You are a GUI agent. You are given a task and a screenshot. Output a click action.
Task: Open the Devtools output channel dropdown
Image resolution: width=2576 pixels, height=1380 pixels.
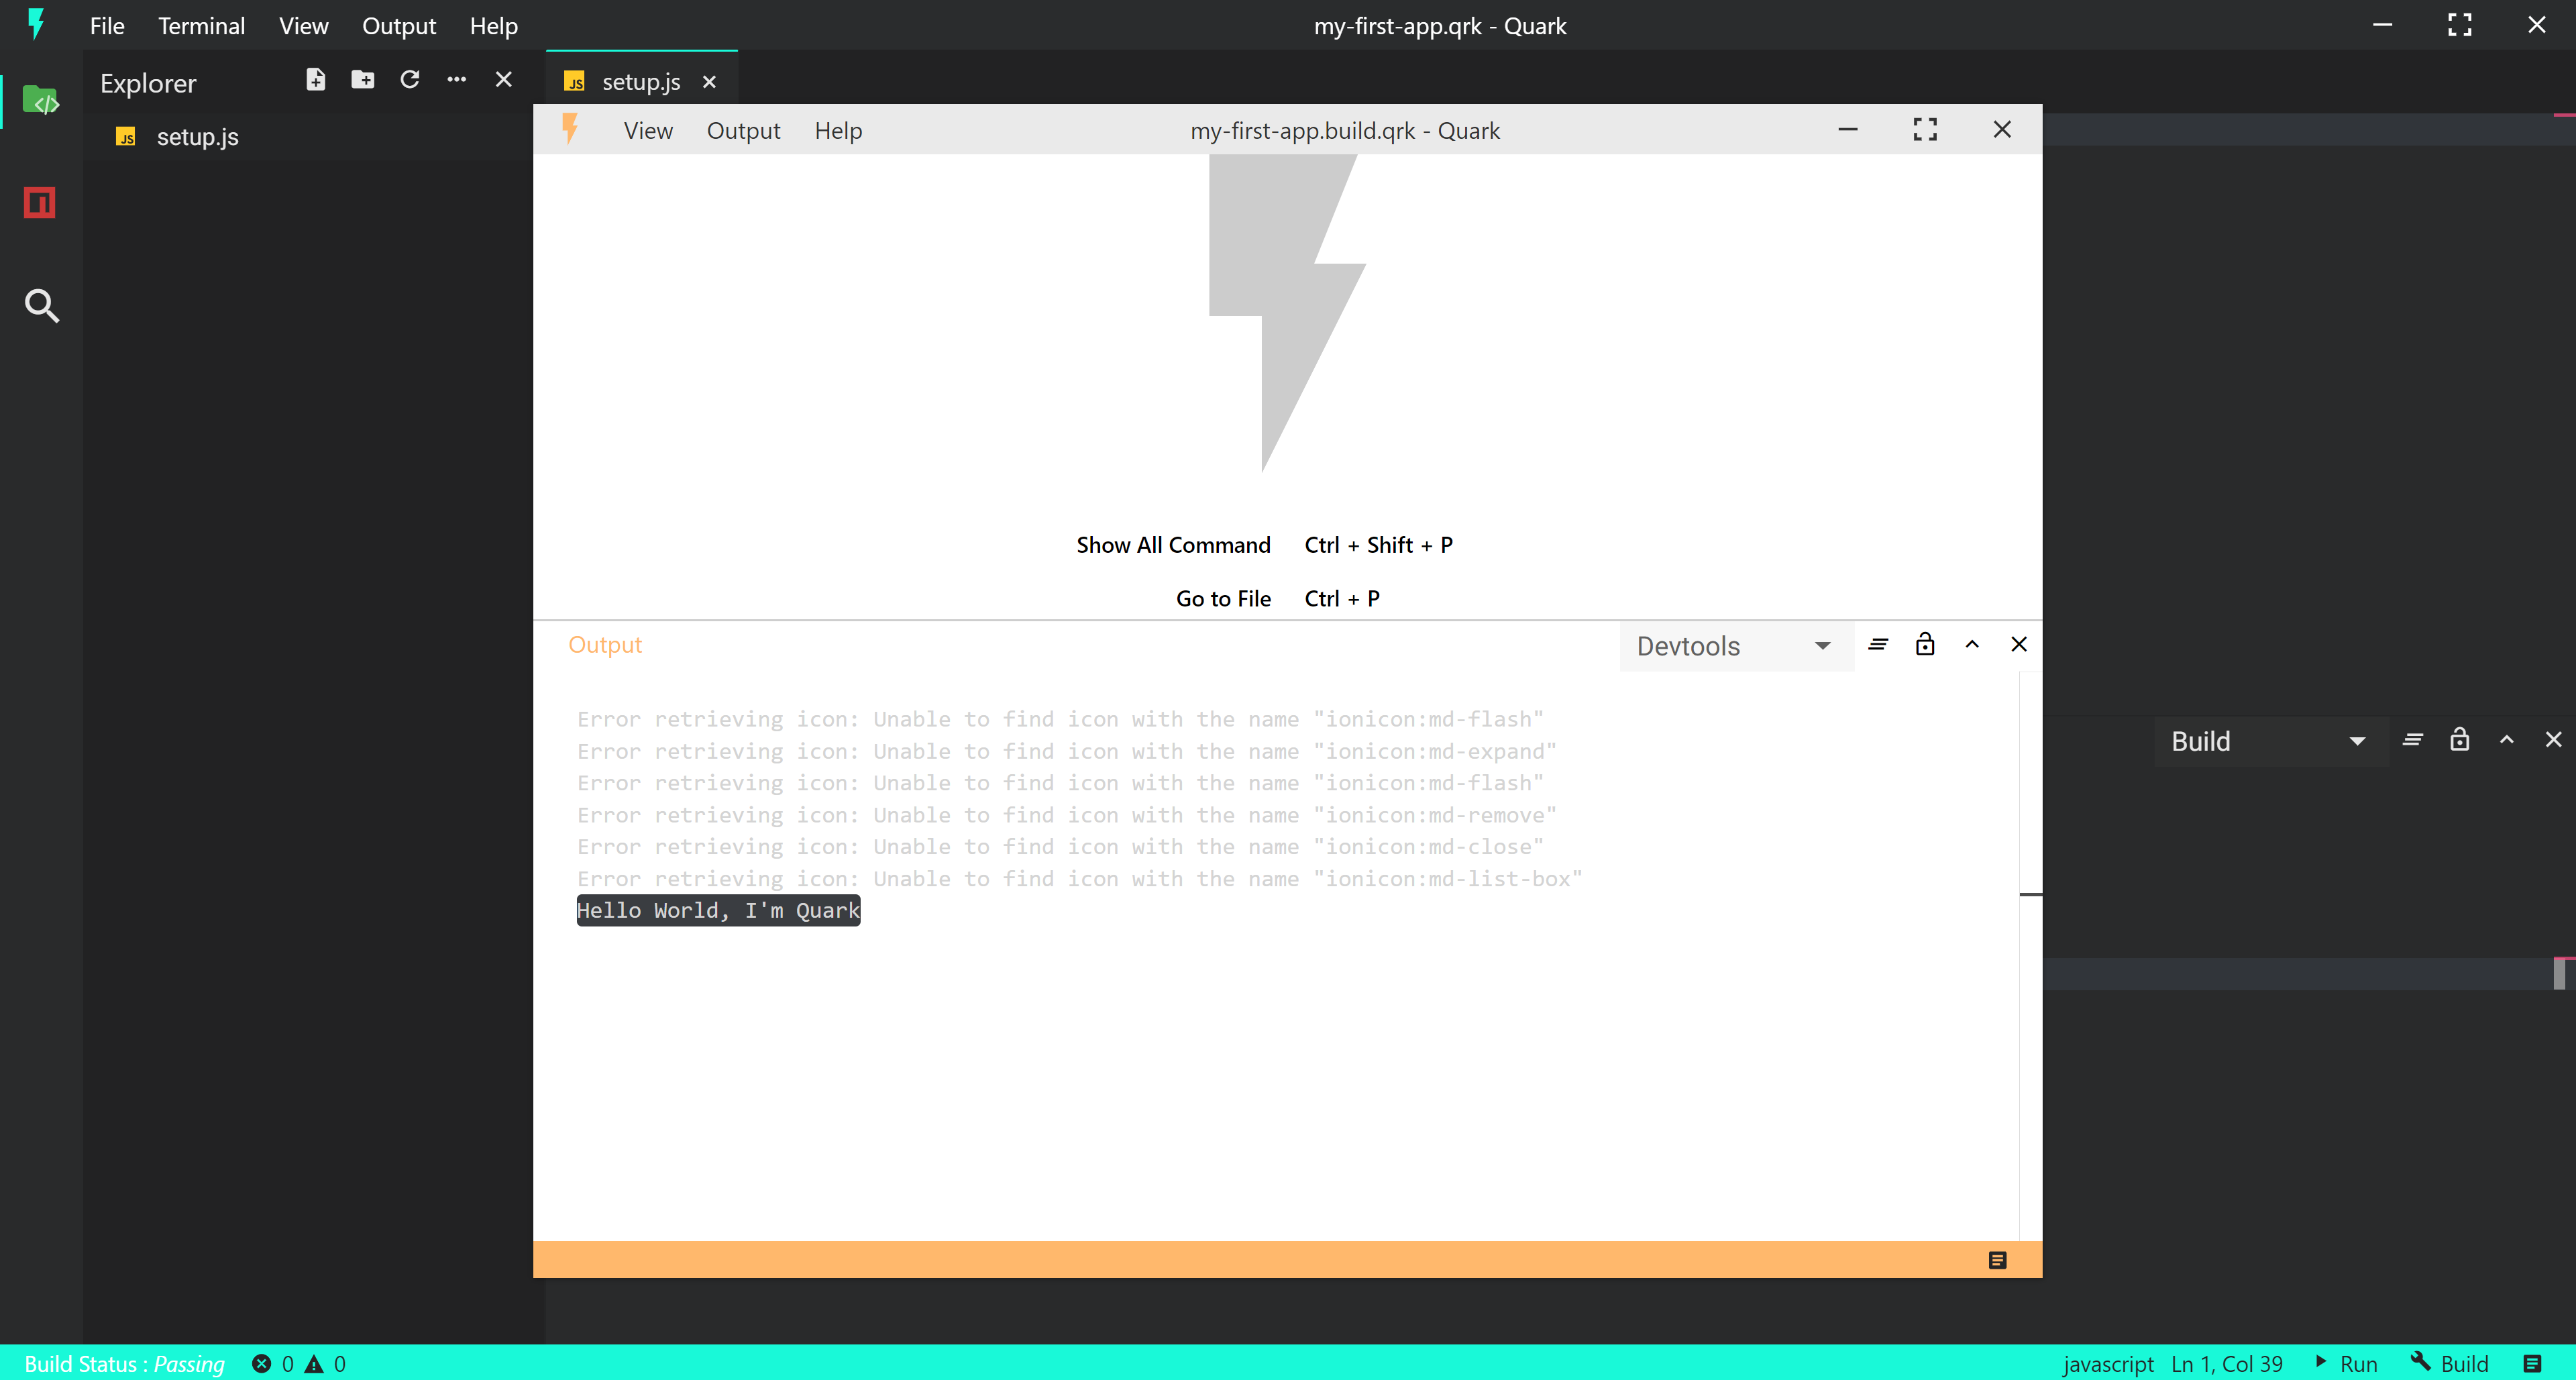tap(1736, 646)
